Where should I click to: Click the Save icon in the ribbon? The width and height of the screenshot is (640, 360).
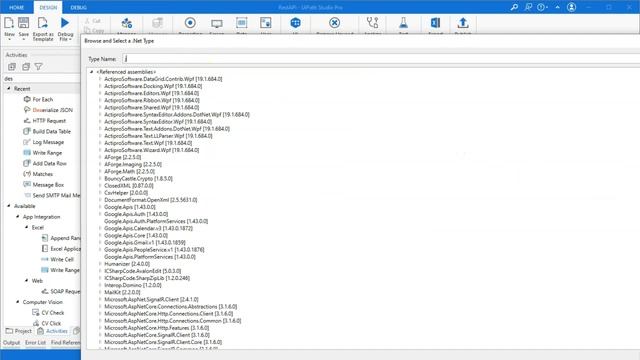click(24, 23)
